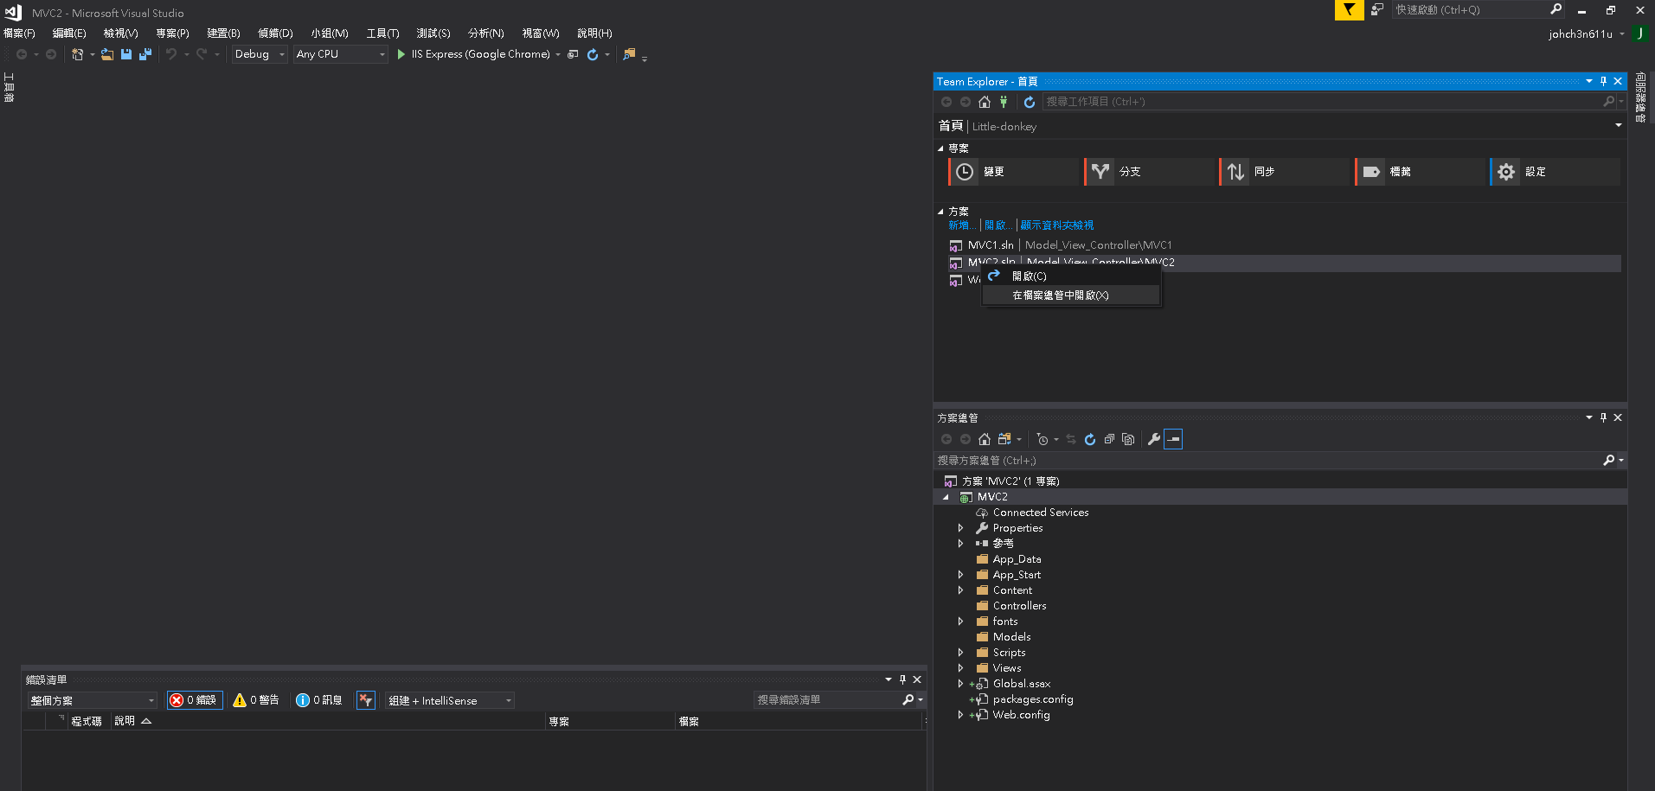Open the 同步 (Sync) tile
The image size is (1657, 791).
click(x=1284, y=172)
